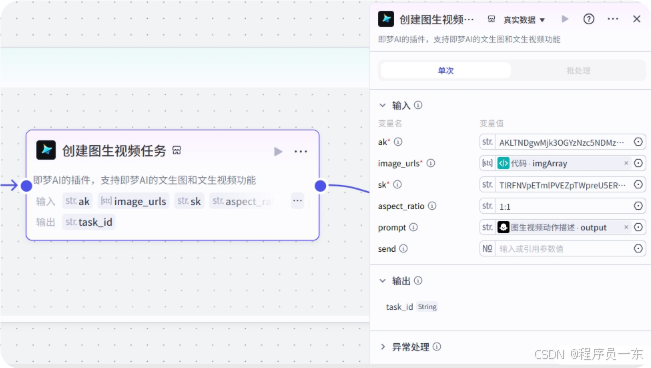Click the sk input tag on the node

189,201
